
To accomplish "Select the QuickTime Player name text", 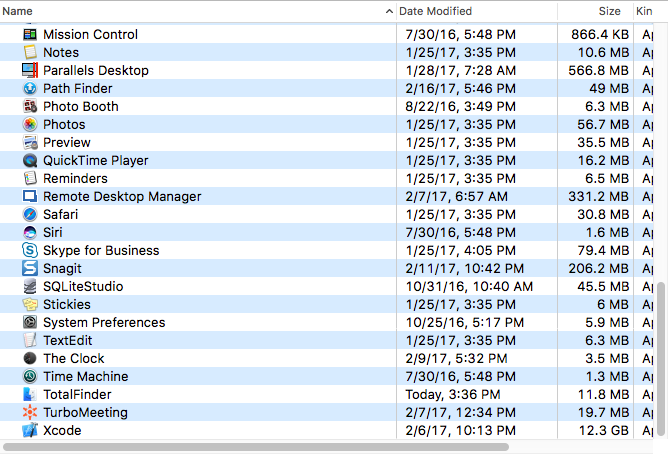I will pyautogui.click(x=96, y=161).
